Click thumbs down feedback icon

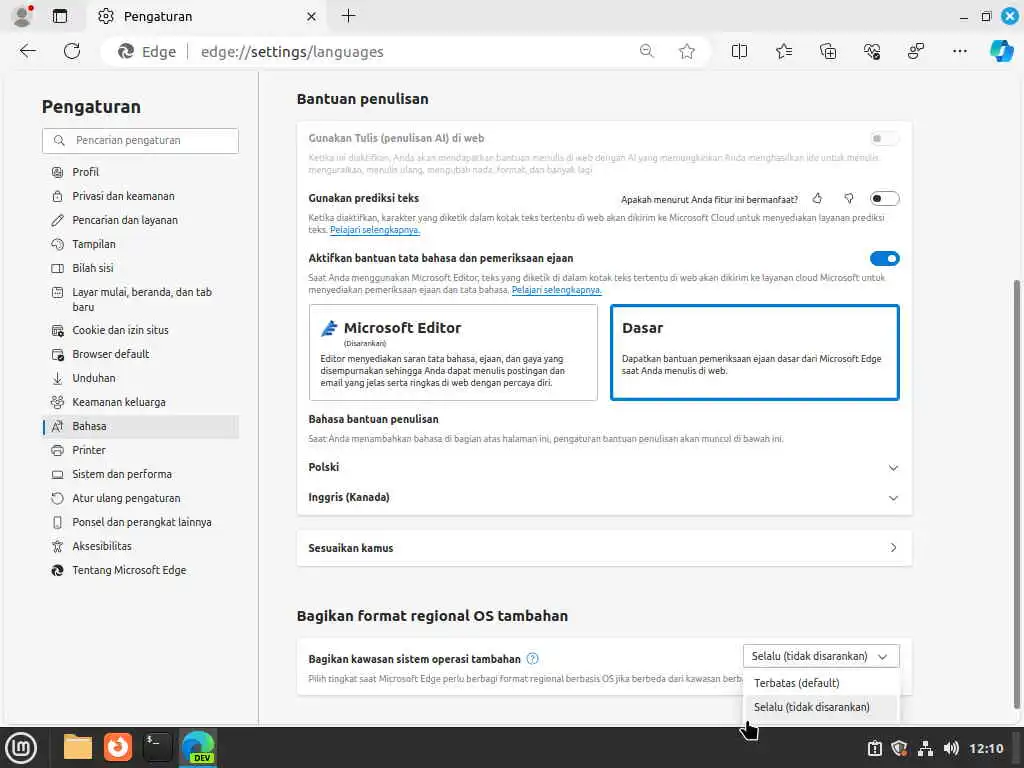click(848, 199)
